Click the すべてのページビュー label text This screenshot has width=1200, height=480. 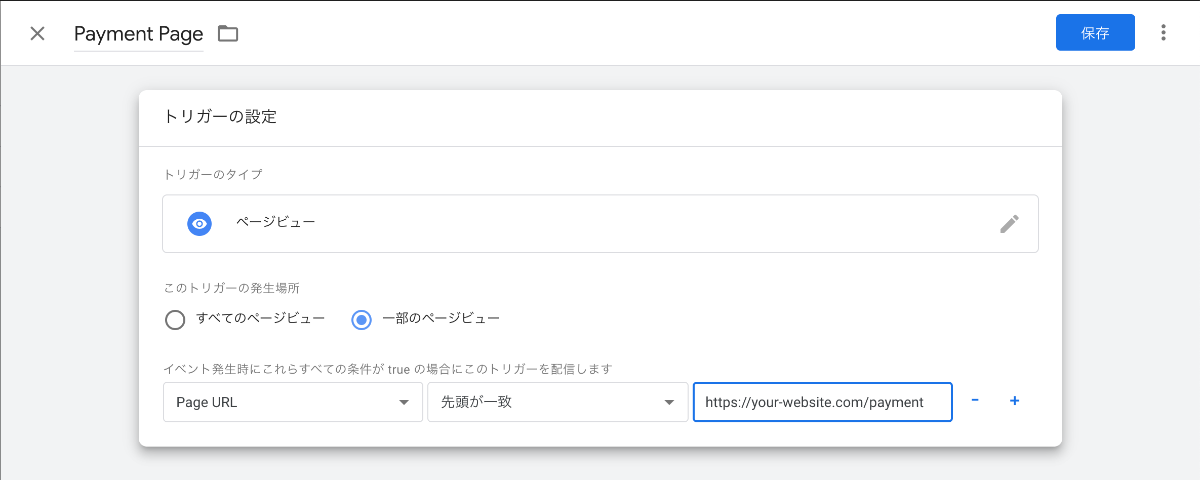(x=260, y=318)
